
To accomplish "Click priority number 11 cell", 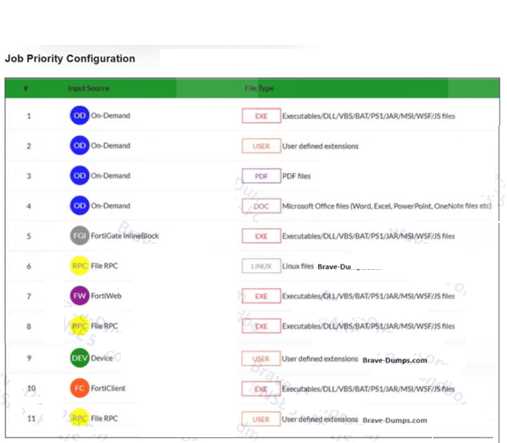I will click(x=31, y=418).
